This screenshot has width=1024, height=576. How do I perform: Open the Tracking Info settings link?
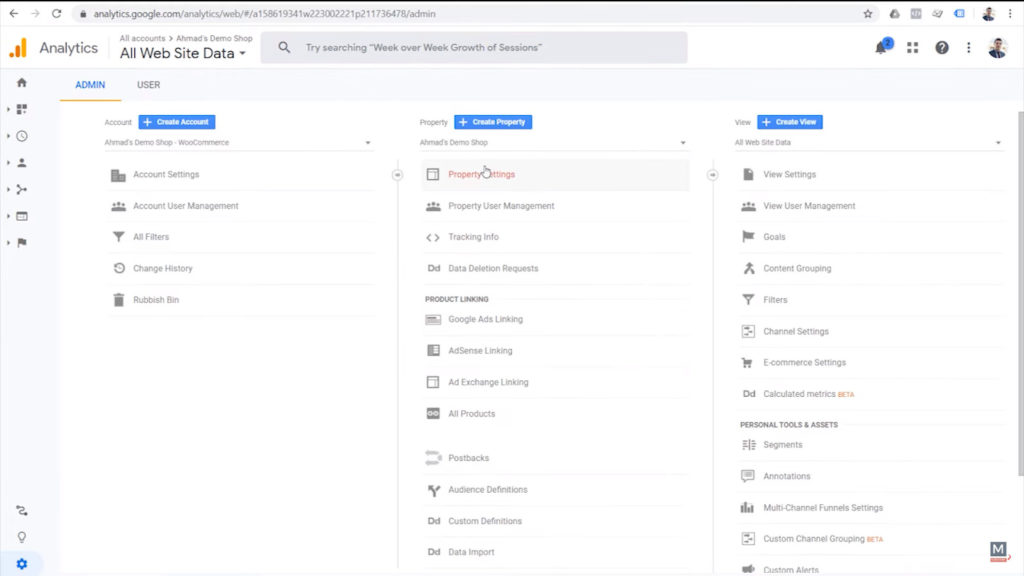pos(475,236)
